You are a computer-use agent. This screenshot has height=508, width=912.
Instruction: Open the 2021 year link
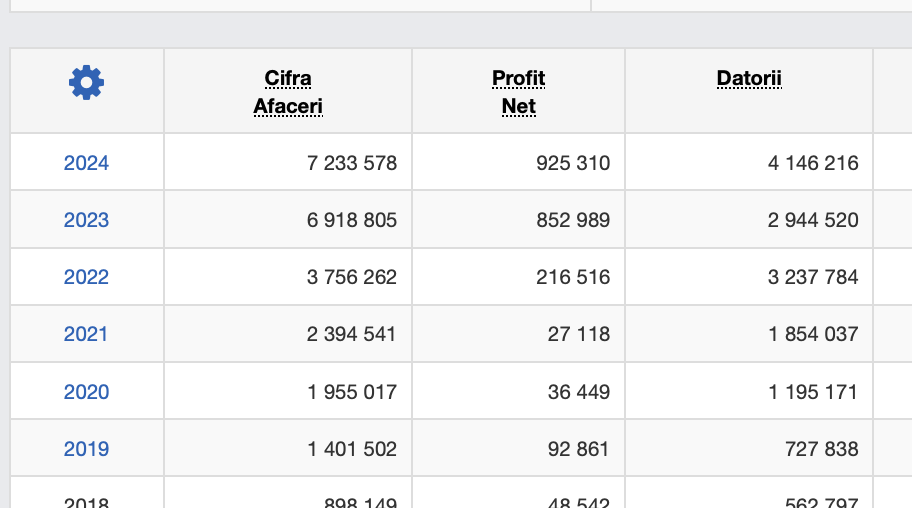(86, 334)
